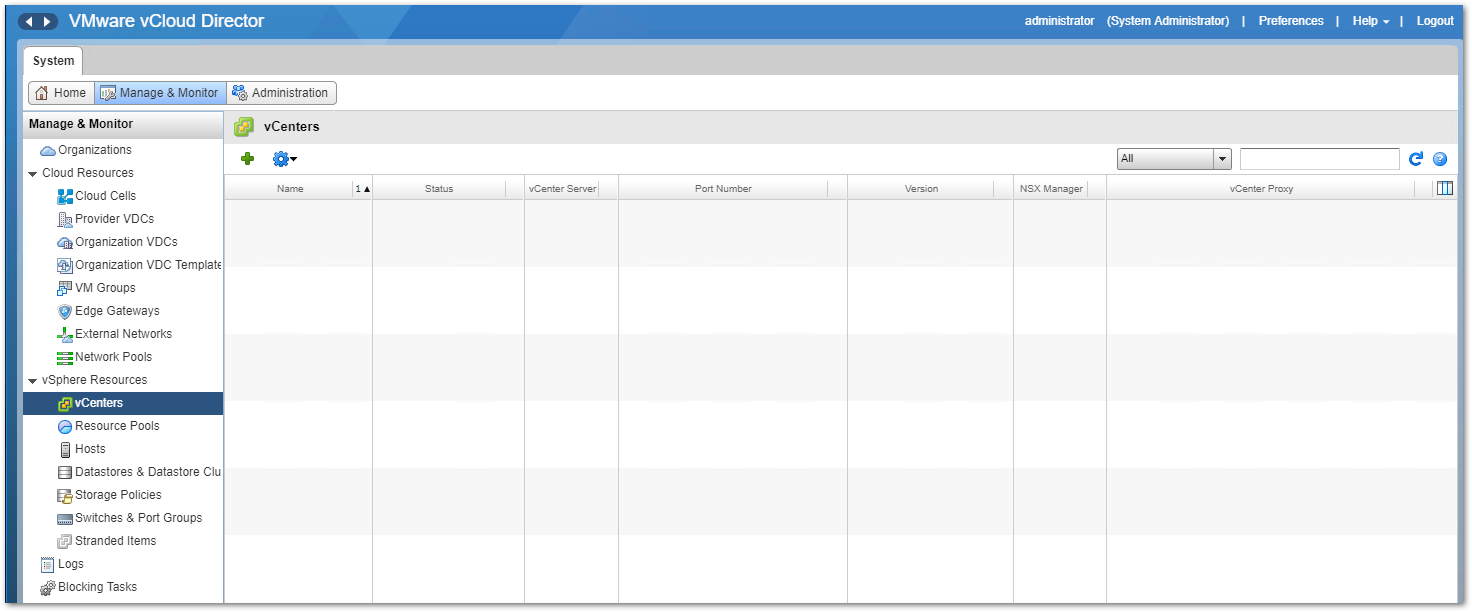Sort by the NSX Manager column
This screenshot has height=612, width=1472.
pyautogui.click(x=1051, y=188)
